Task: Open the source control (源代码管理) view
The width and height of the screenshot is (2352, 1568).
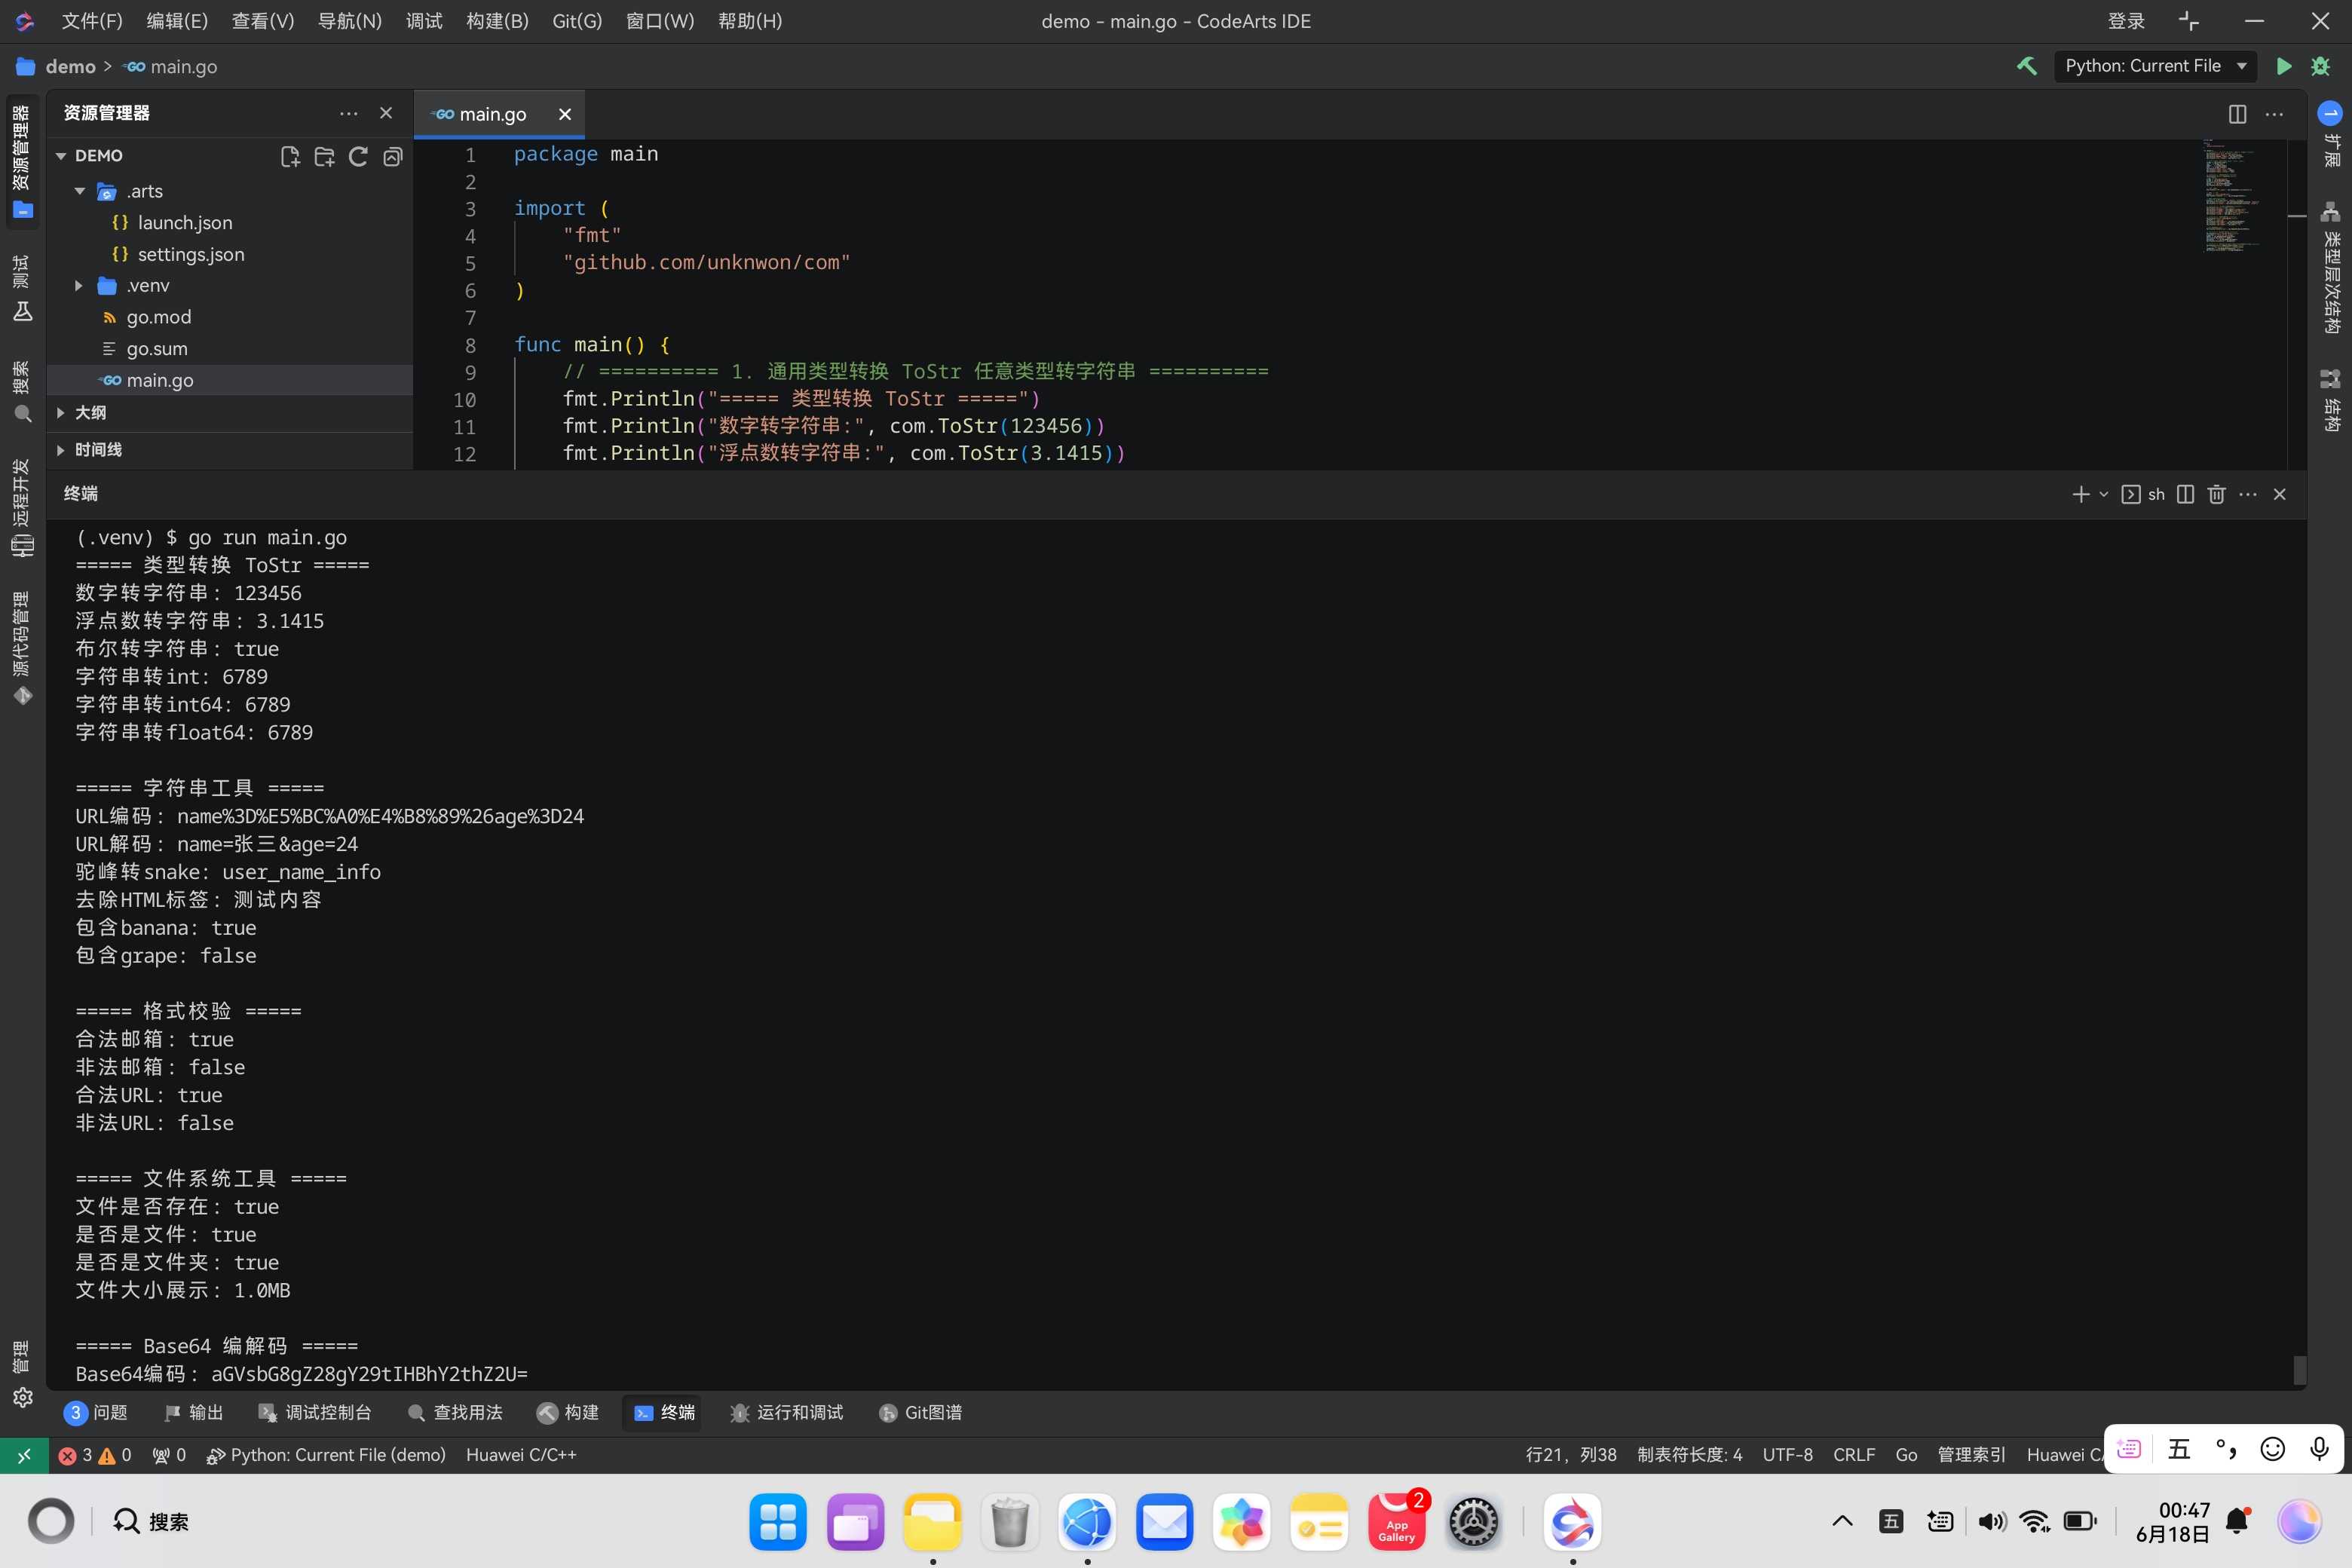Action: [22, 648]
